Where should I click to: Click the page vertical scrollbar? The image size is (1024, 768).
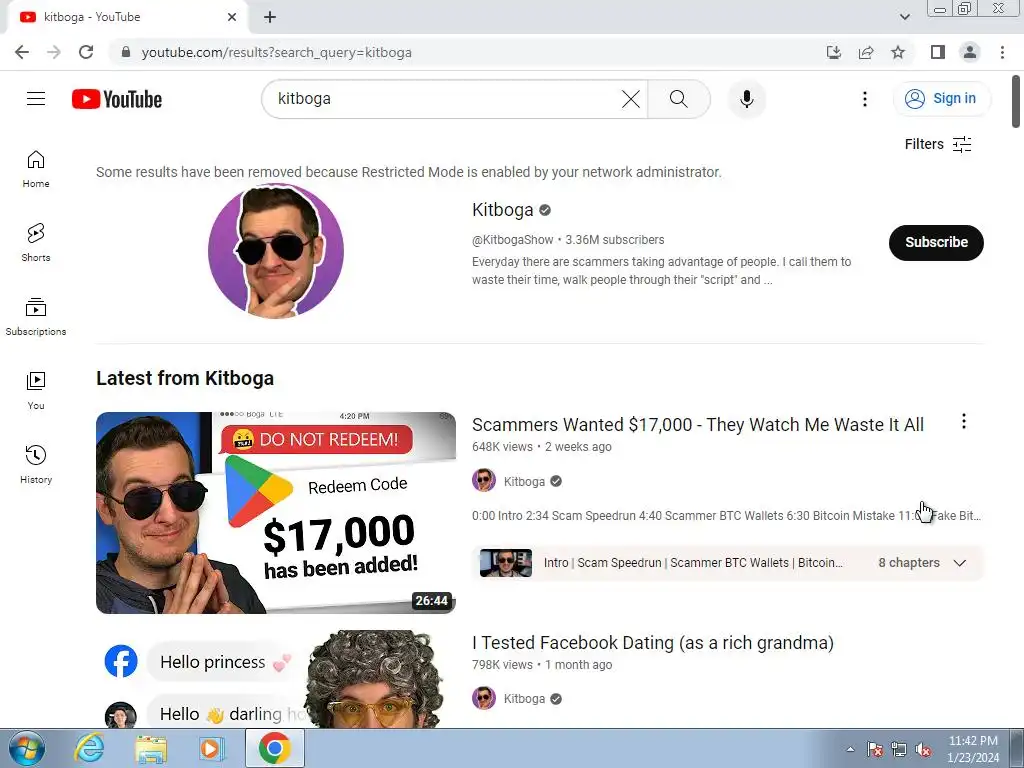[x=1016, y=101]
